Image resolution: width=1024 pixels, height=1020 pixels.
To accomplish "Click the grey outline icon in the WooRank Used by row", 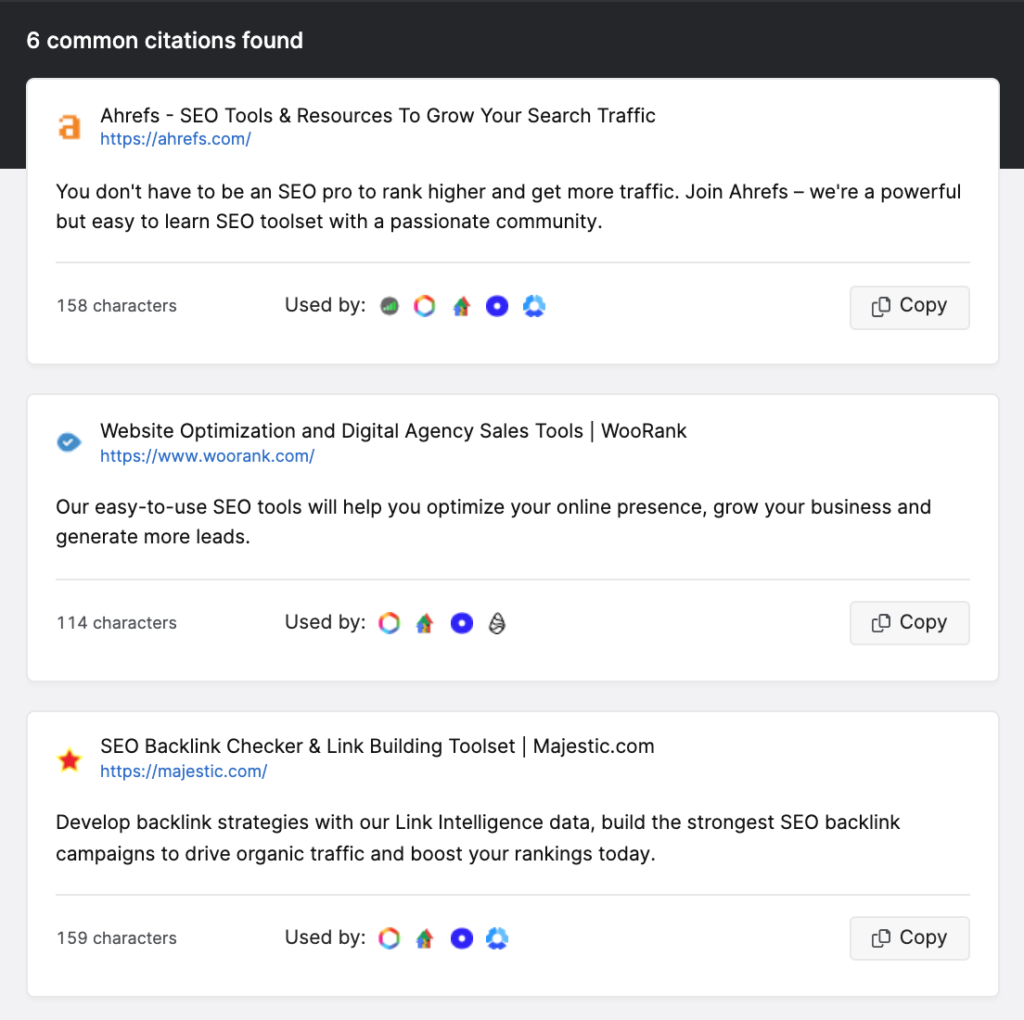I will click(497, 623).
